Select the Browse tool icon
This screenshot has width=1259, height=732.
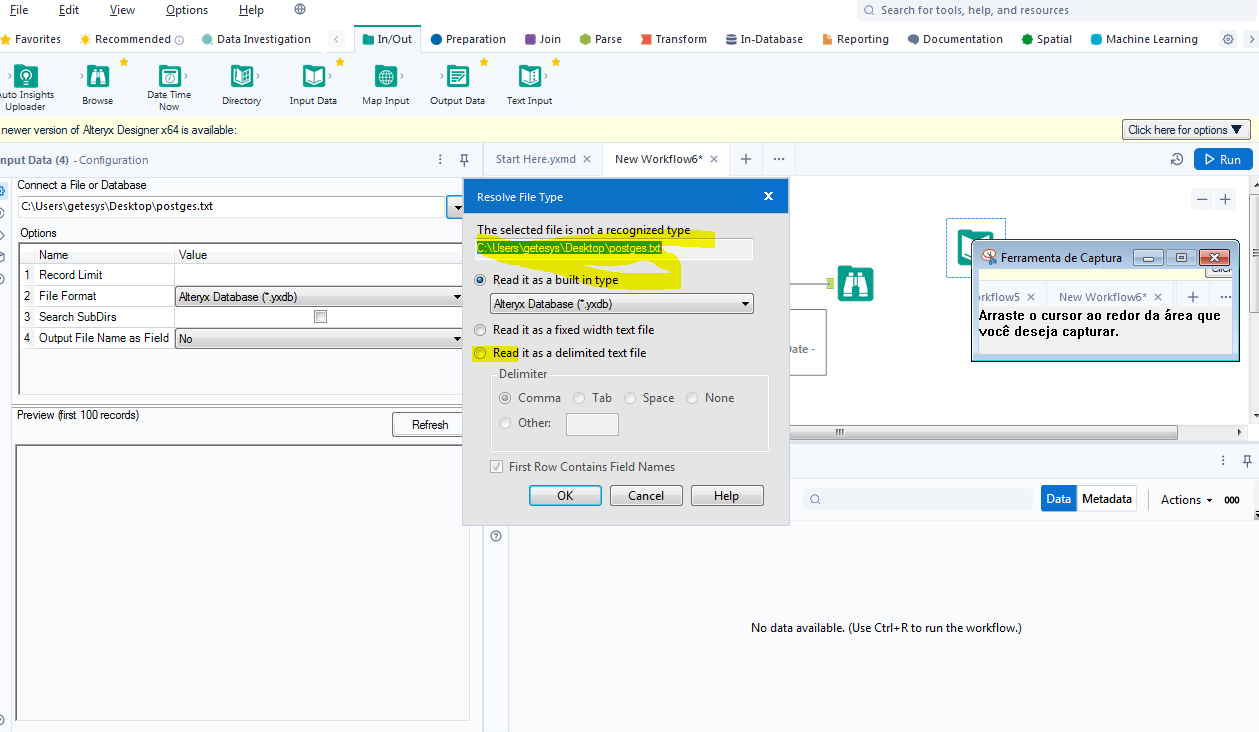tap(96, 75)
